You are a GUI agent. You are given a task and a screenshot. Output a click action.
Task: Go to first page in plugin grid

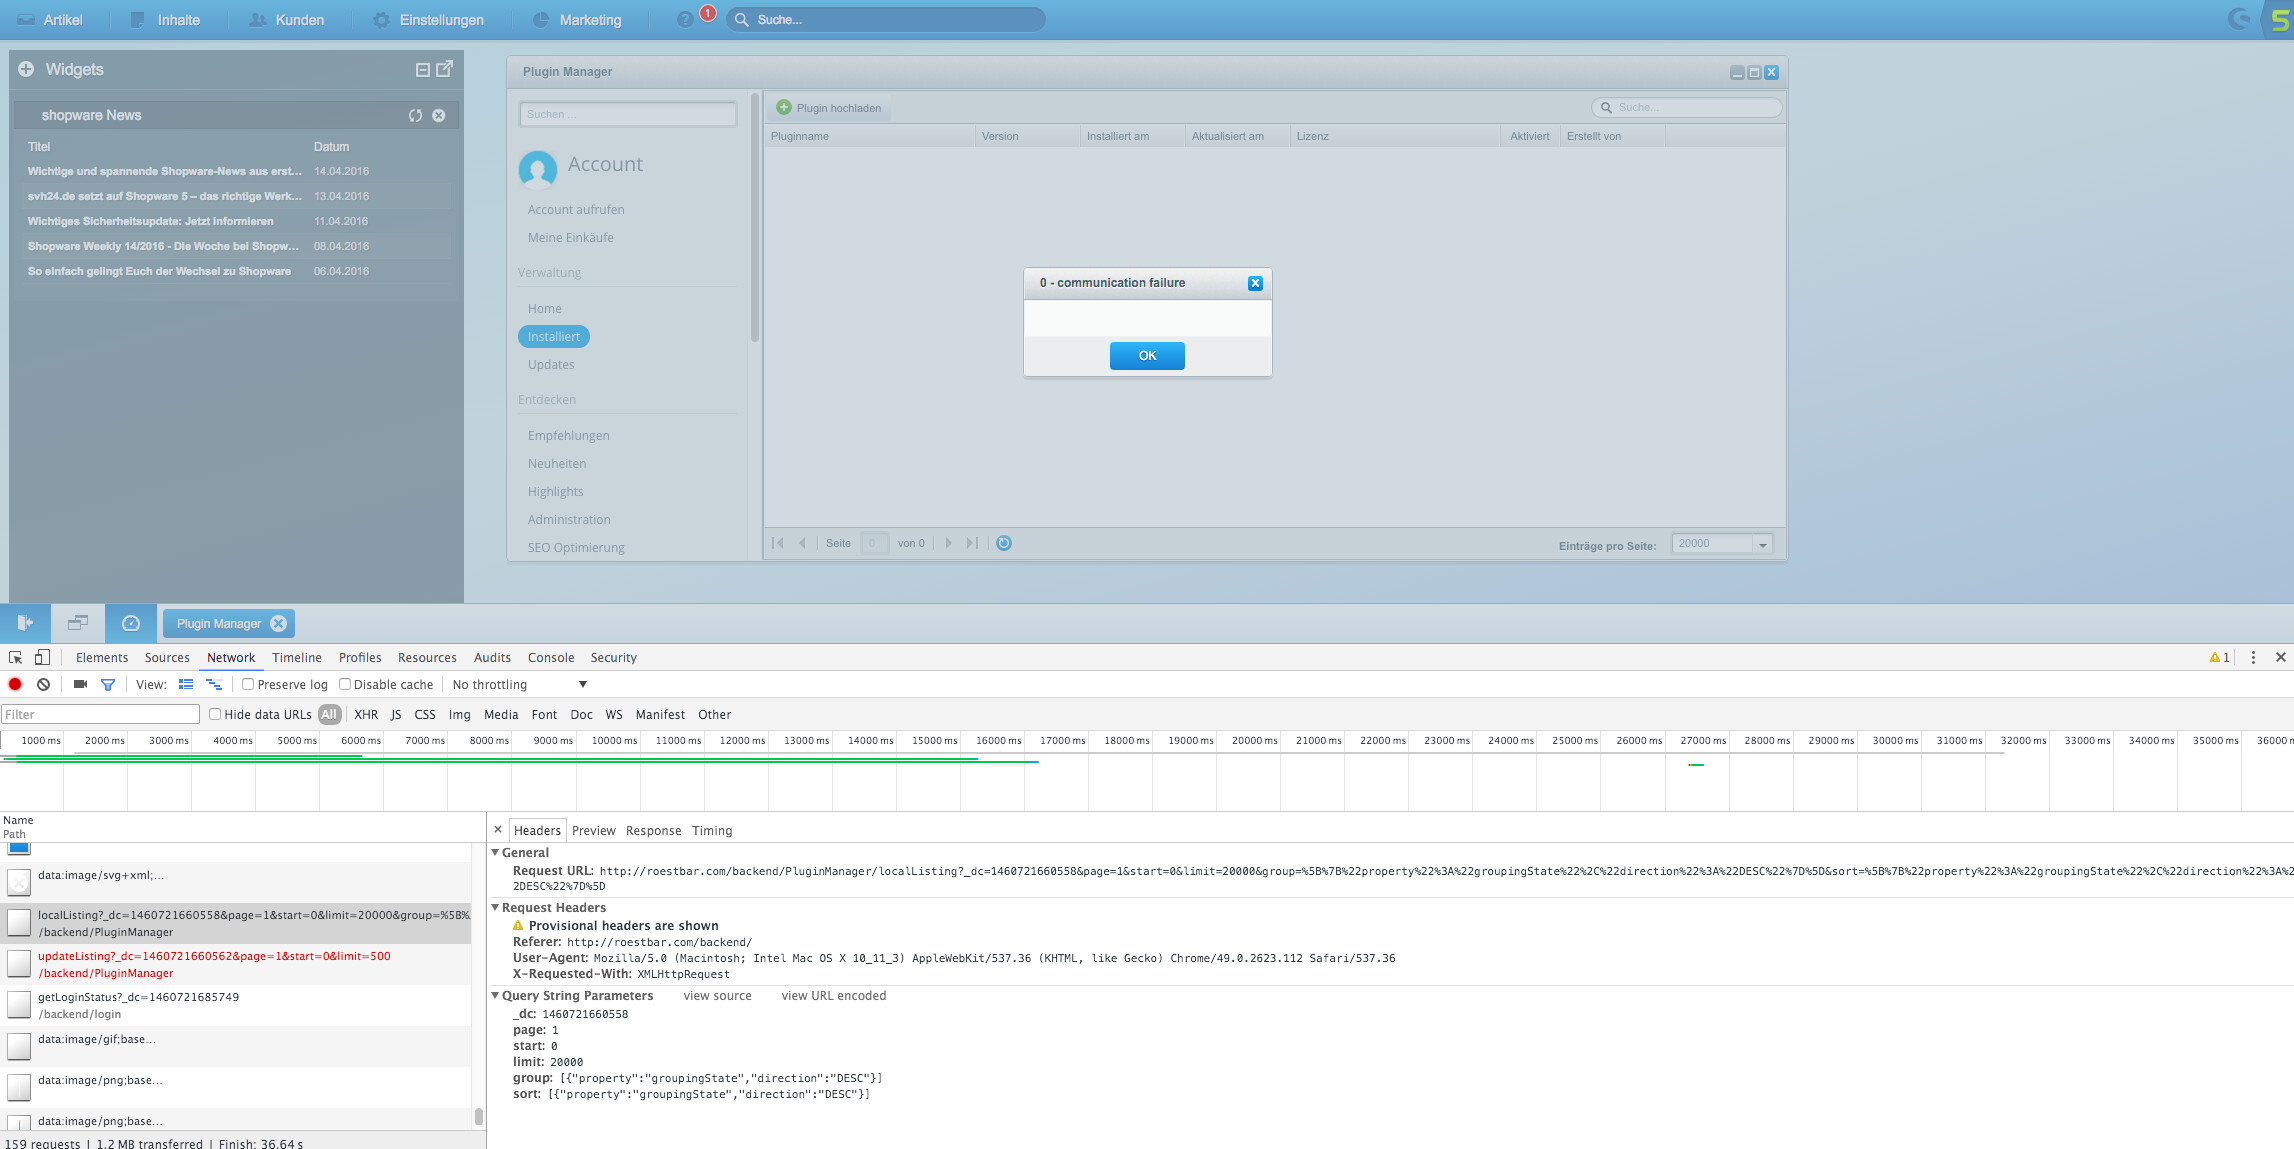(778, 543)
